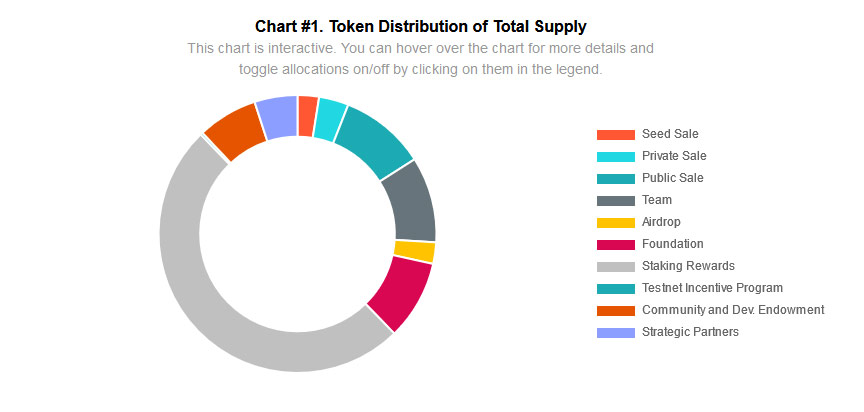Click the Foundation crimson legend swatch
The image size is (864, 412).
(615, 244)
